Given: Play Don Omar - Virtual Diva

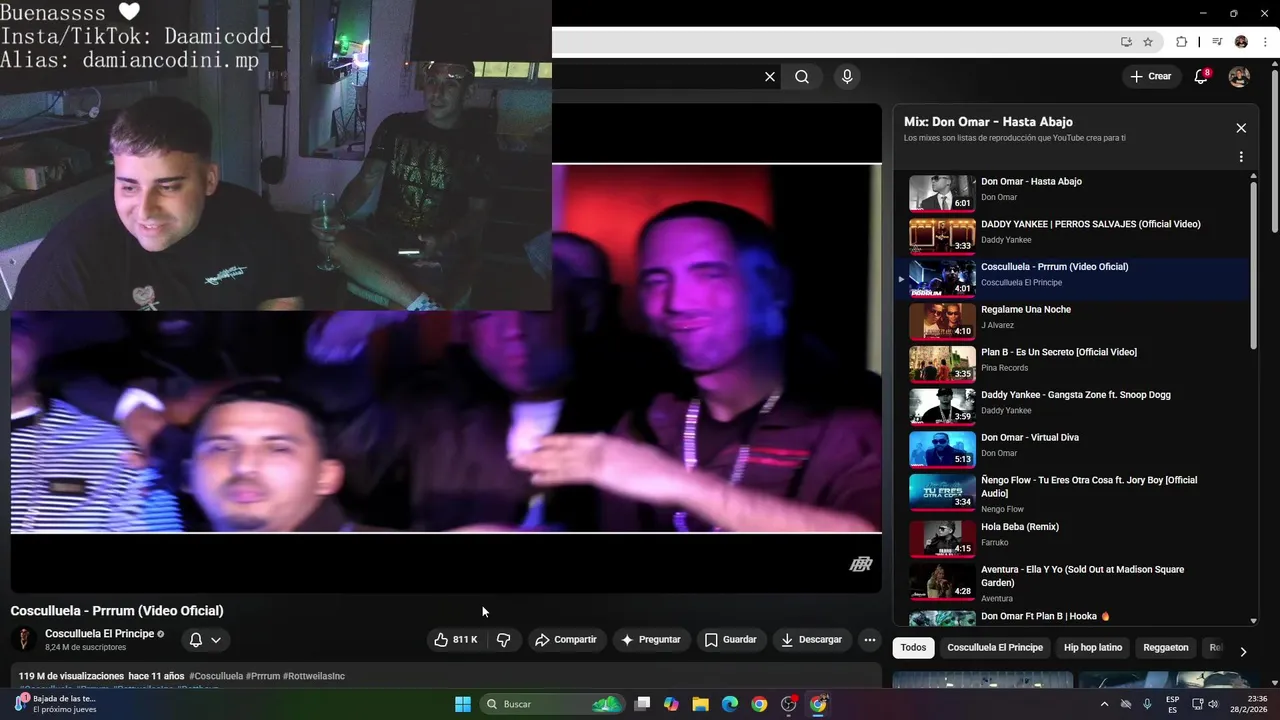Looking at the screenshot, I should 1073,449.
